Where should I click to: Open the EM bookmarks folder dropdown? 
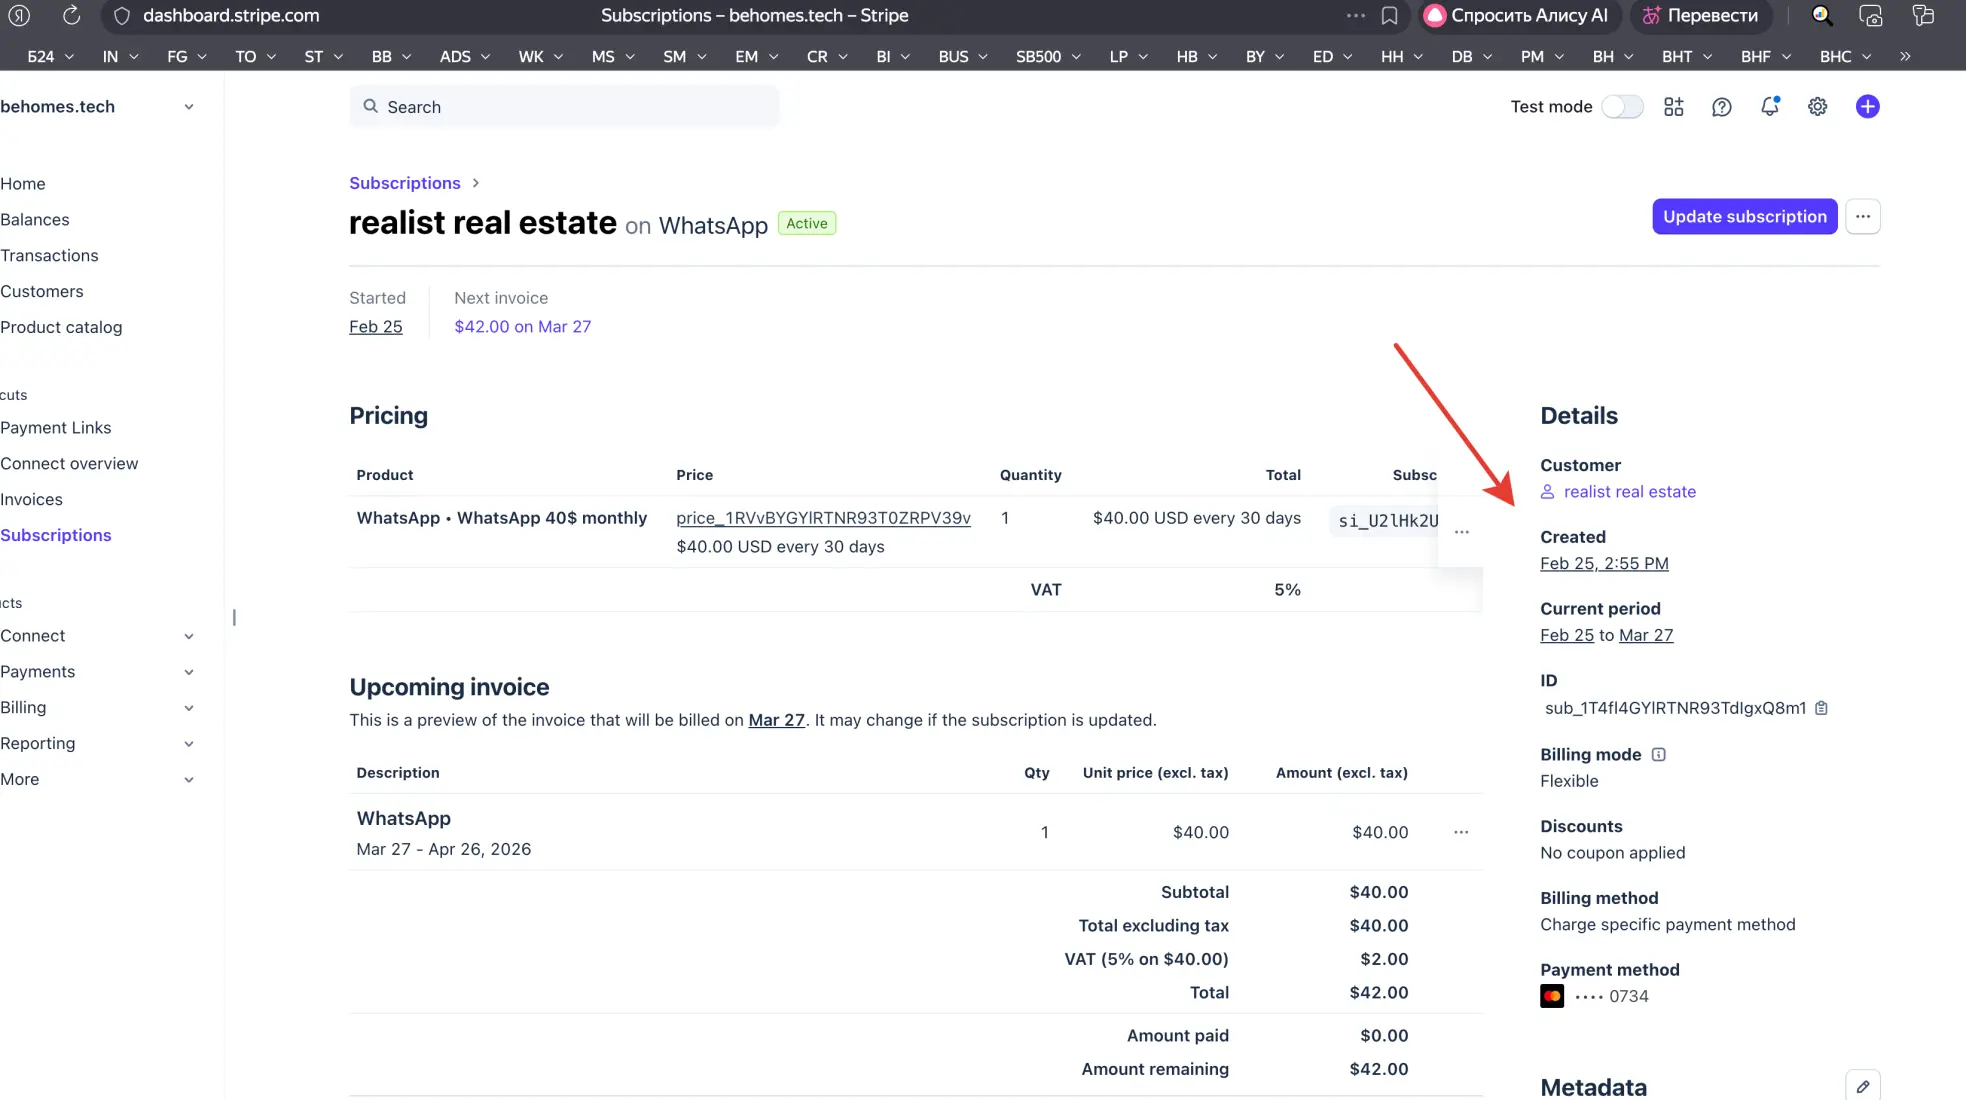756,57
